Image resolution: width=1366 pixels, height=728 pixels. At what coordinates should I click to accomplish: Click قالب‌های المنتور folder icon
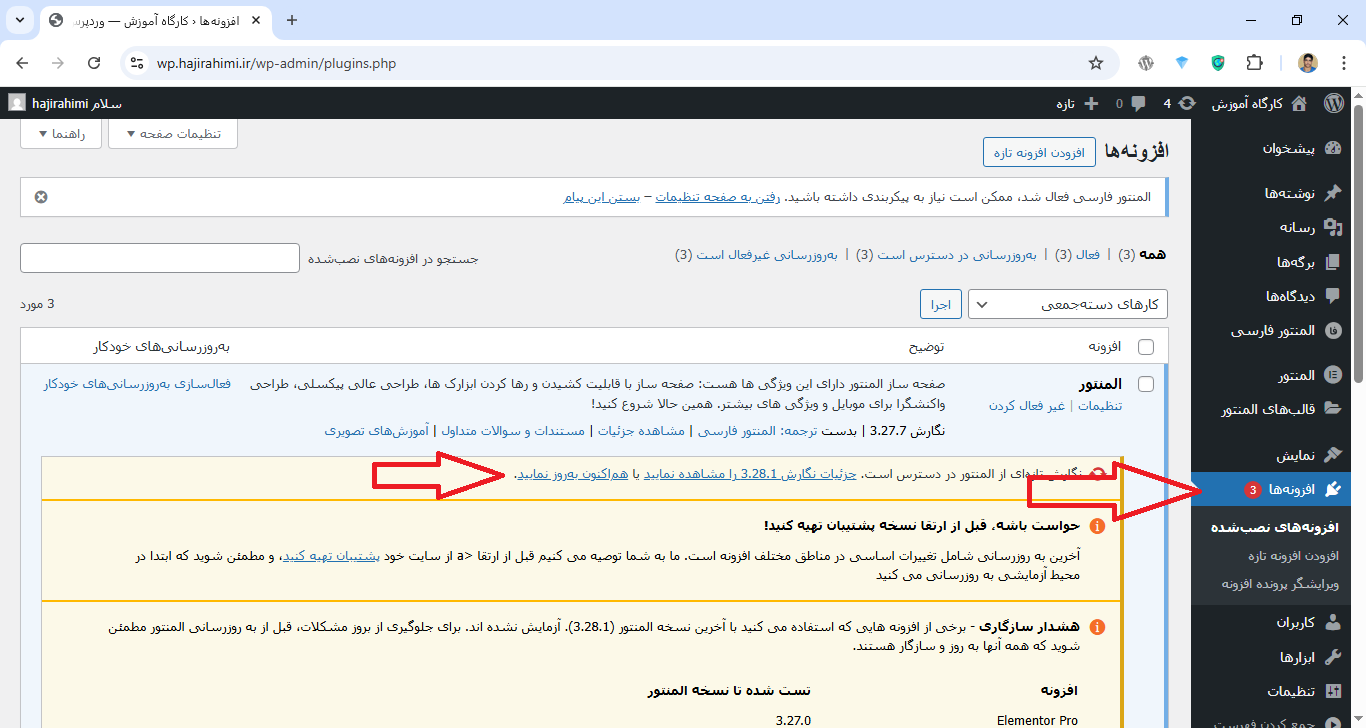(x=1332, y=409)
